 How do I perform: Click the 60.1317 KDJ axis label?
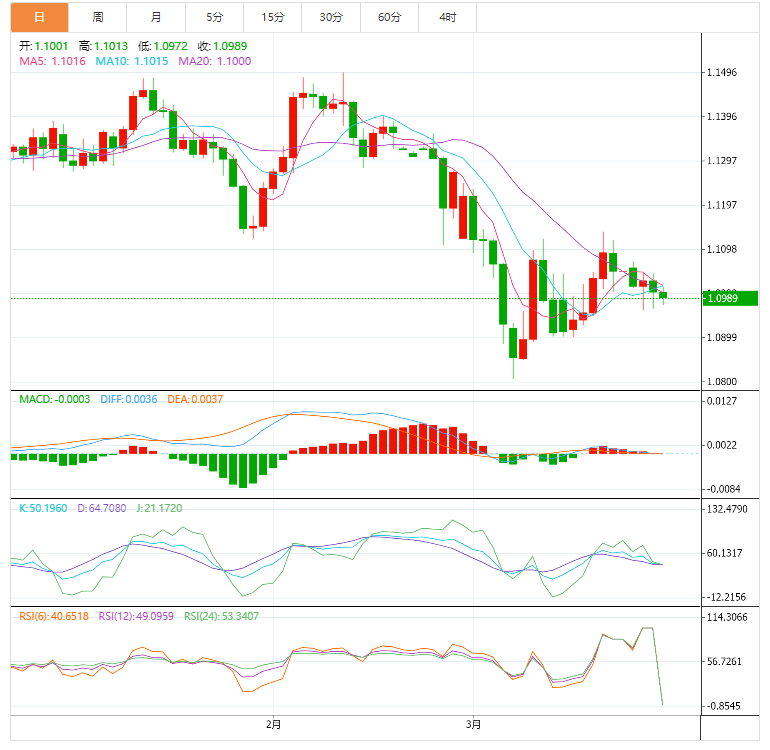[724, 554]
